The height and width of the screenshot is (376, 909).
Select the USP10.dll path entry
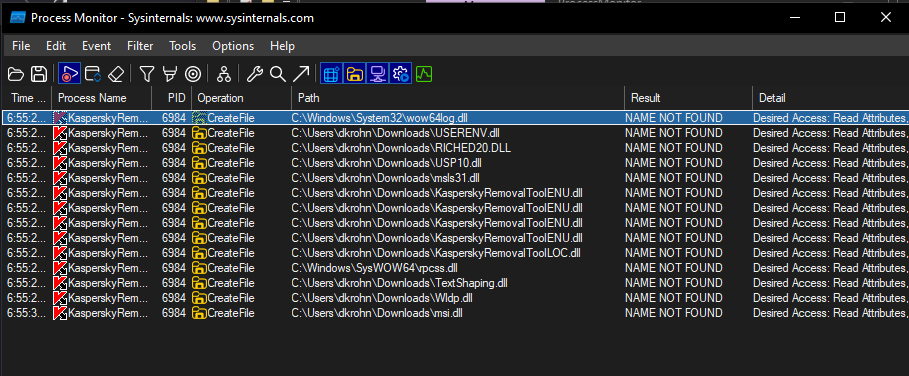pyautogui.click(x=387, y=163)
